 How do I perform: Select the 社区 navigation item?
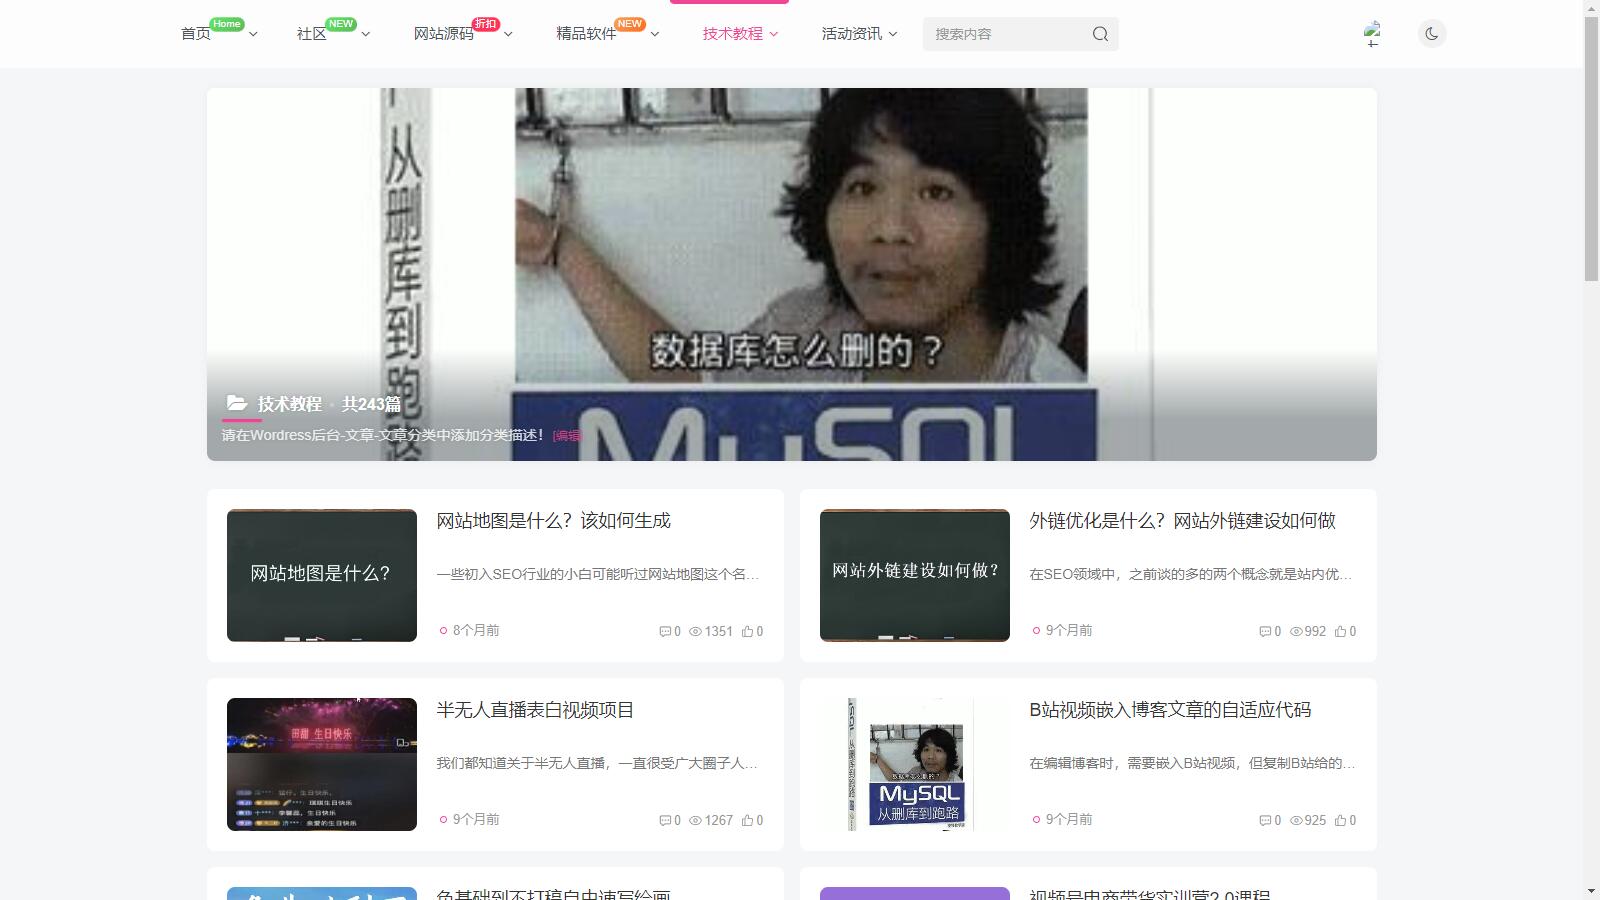click(x=311, y=34)
